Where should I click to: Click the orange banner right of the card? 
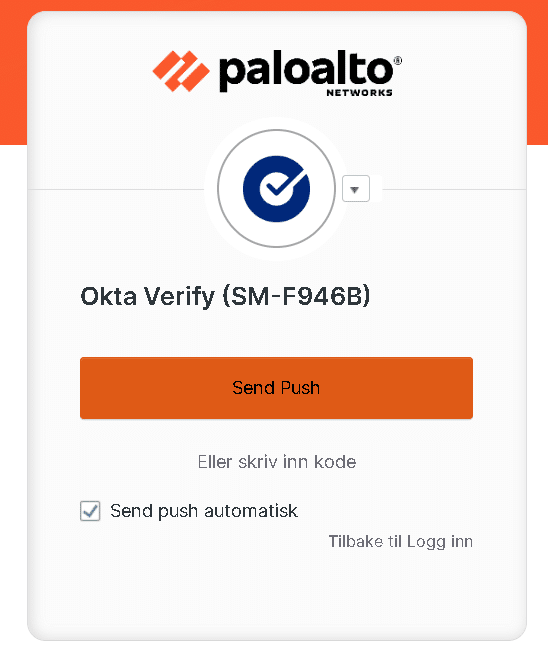(x=537, y=77)
